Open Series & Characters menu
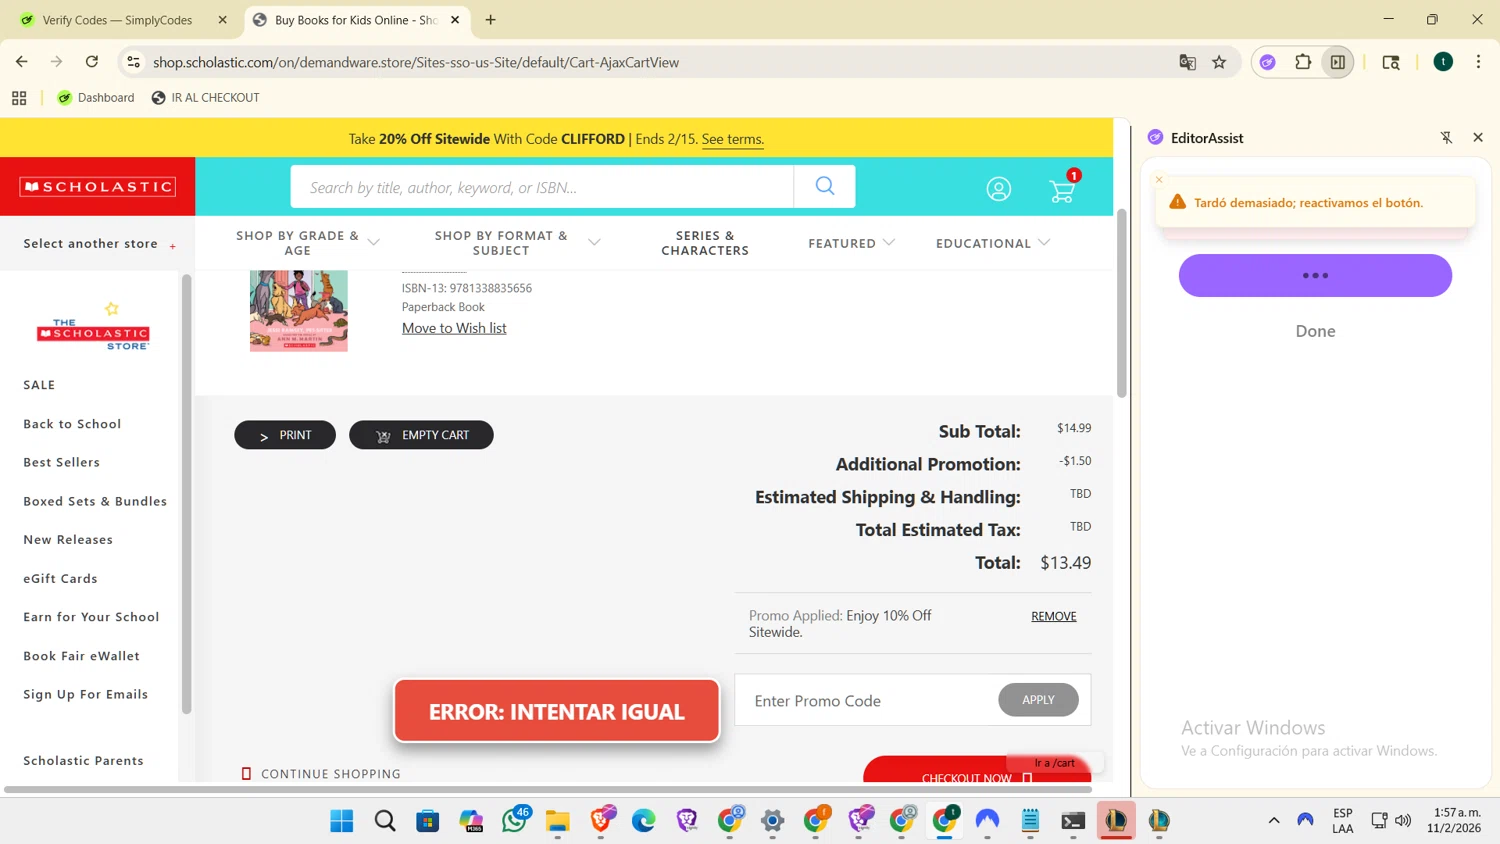 (x=705, y=243)
